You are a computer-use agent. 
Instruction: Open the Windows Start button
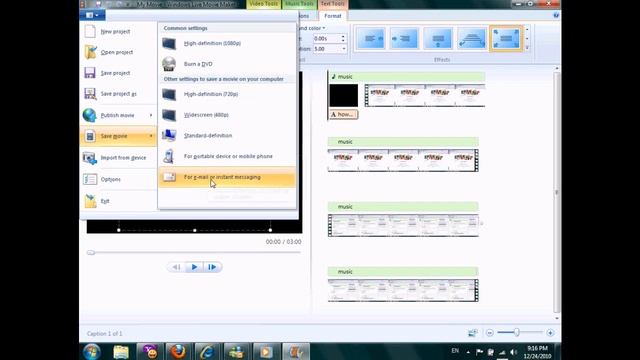[91, 351]
